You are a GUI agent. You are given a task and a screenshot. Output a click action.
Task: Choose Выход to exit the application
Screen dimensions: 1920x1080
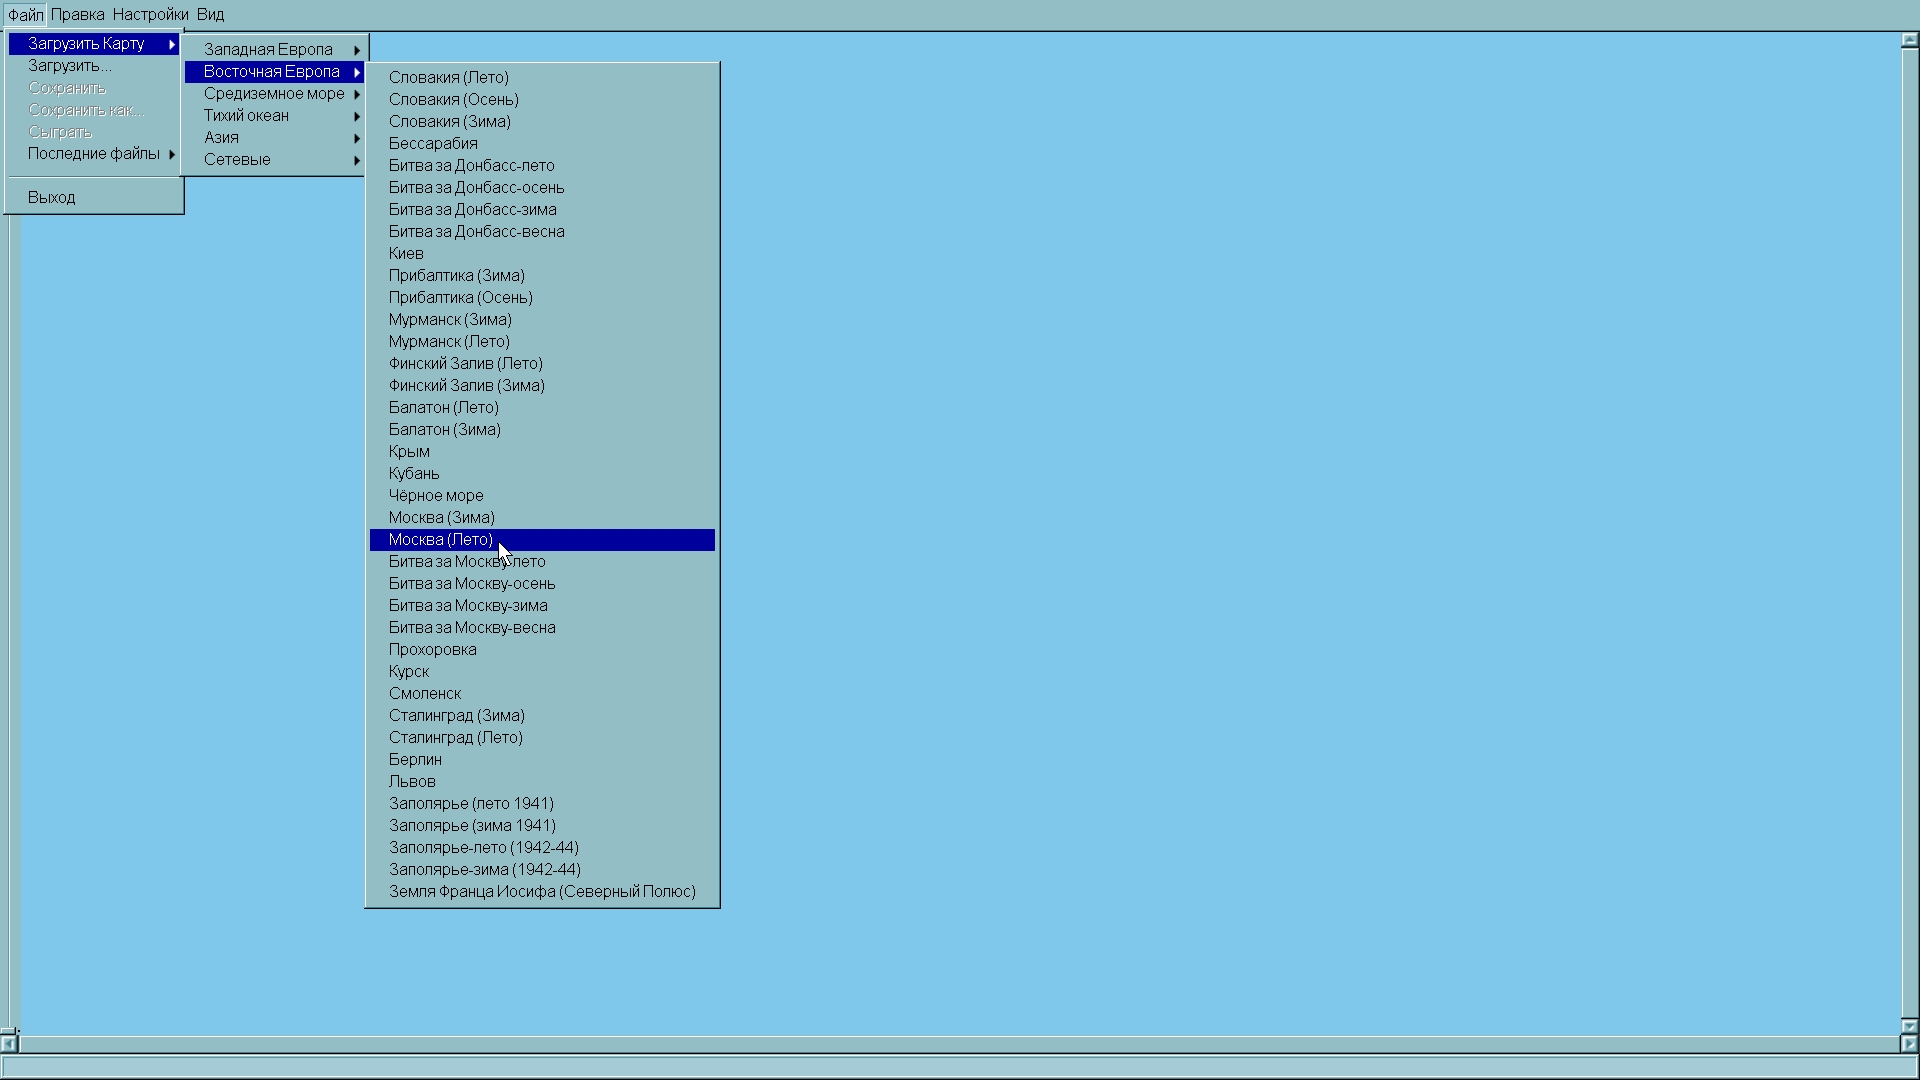pos(52,197)
